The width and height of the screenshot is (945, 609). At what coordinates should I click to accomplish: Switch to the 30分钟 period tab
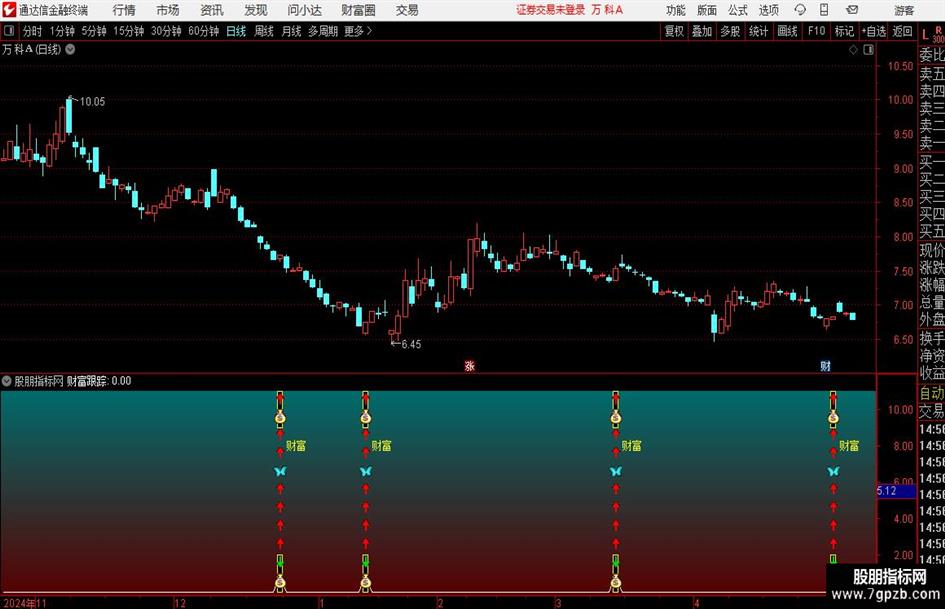pos(166,31)
